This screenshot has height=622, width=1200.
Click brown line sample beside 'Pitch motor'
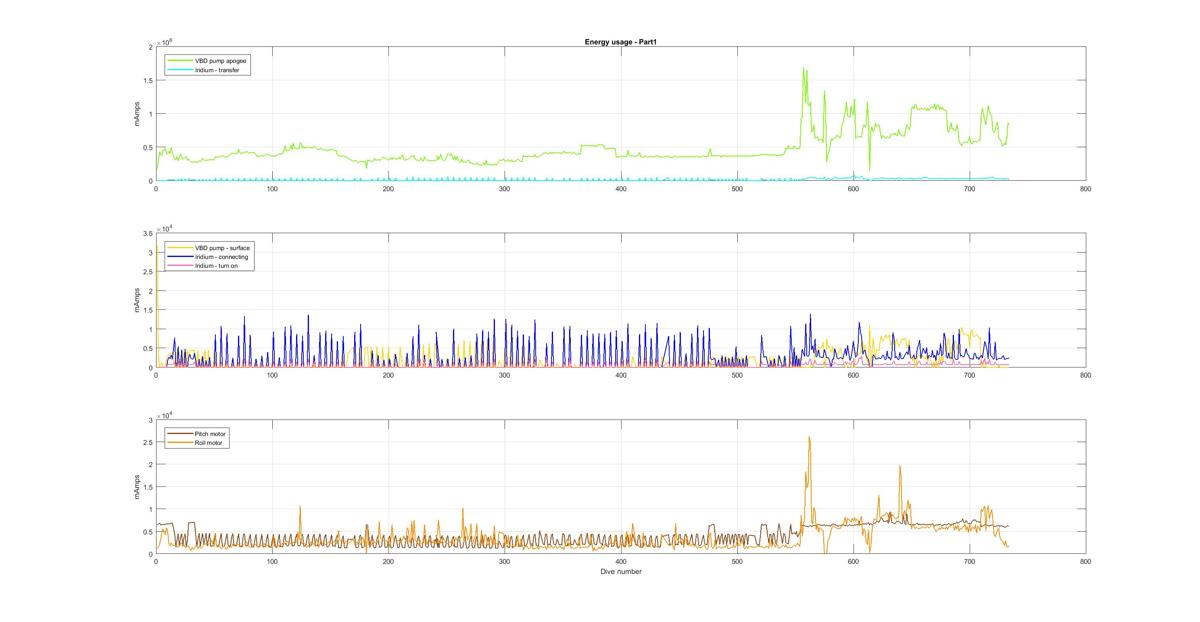180,433
